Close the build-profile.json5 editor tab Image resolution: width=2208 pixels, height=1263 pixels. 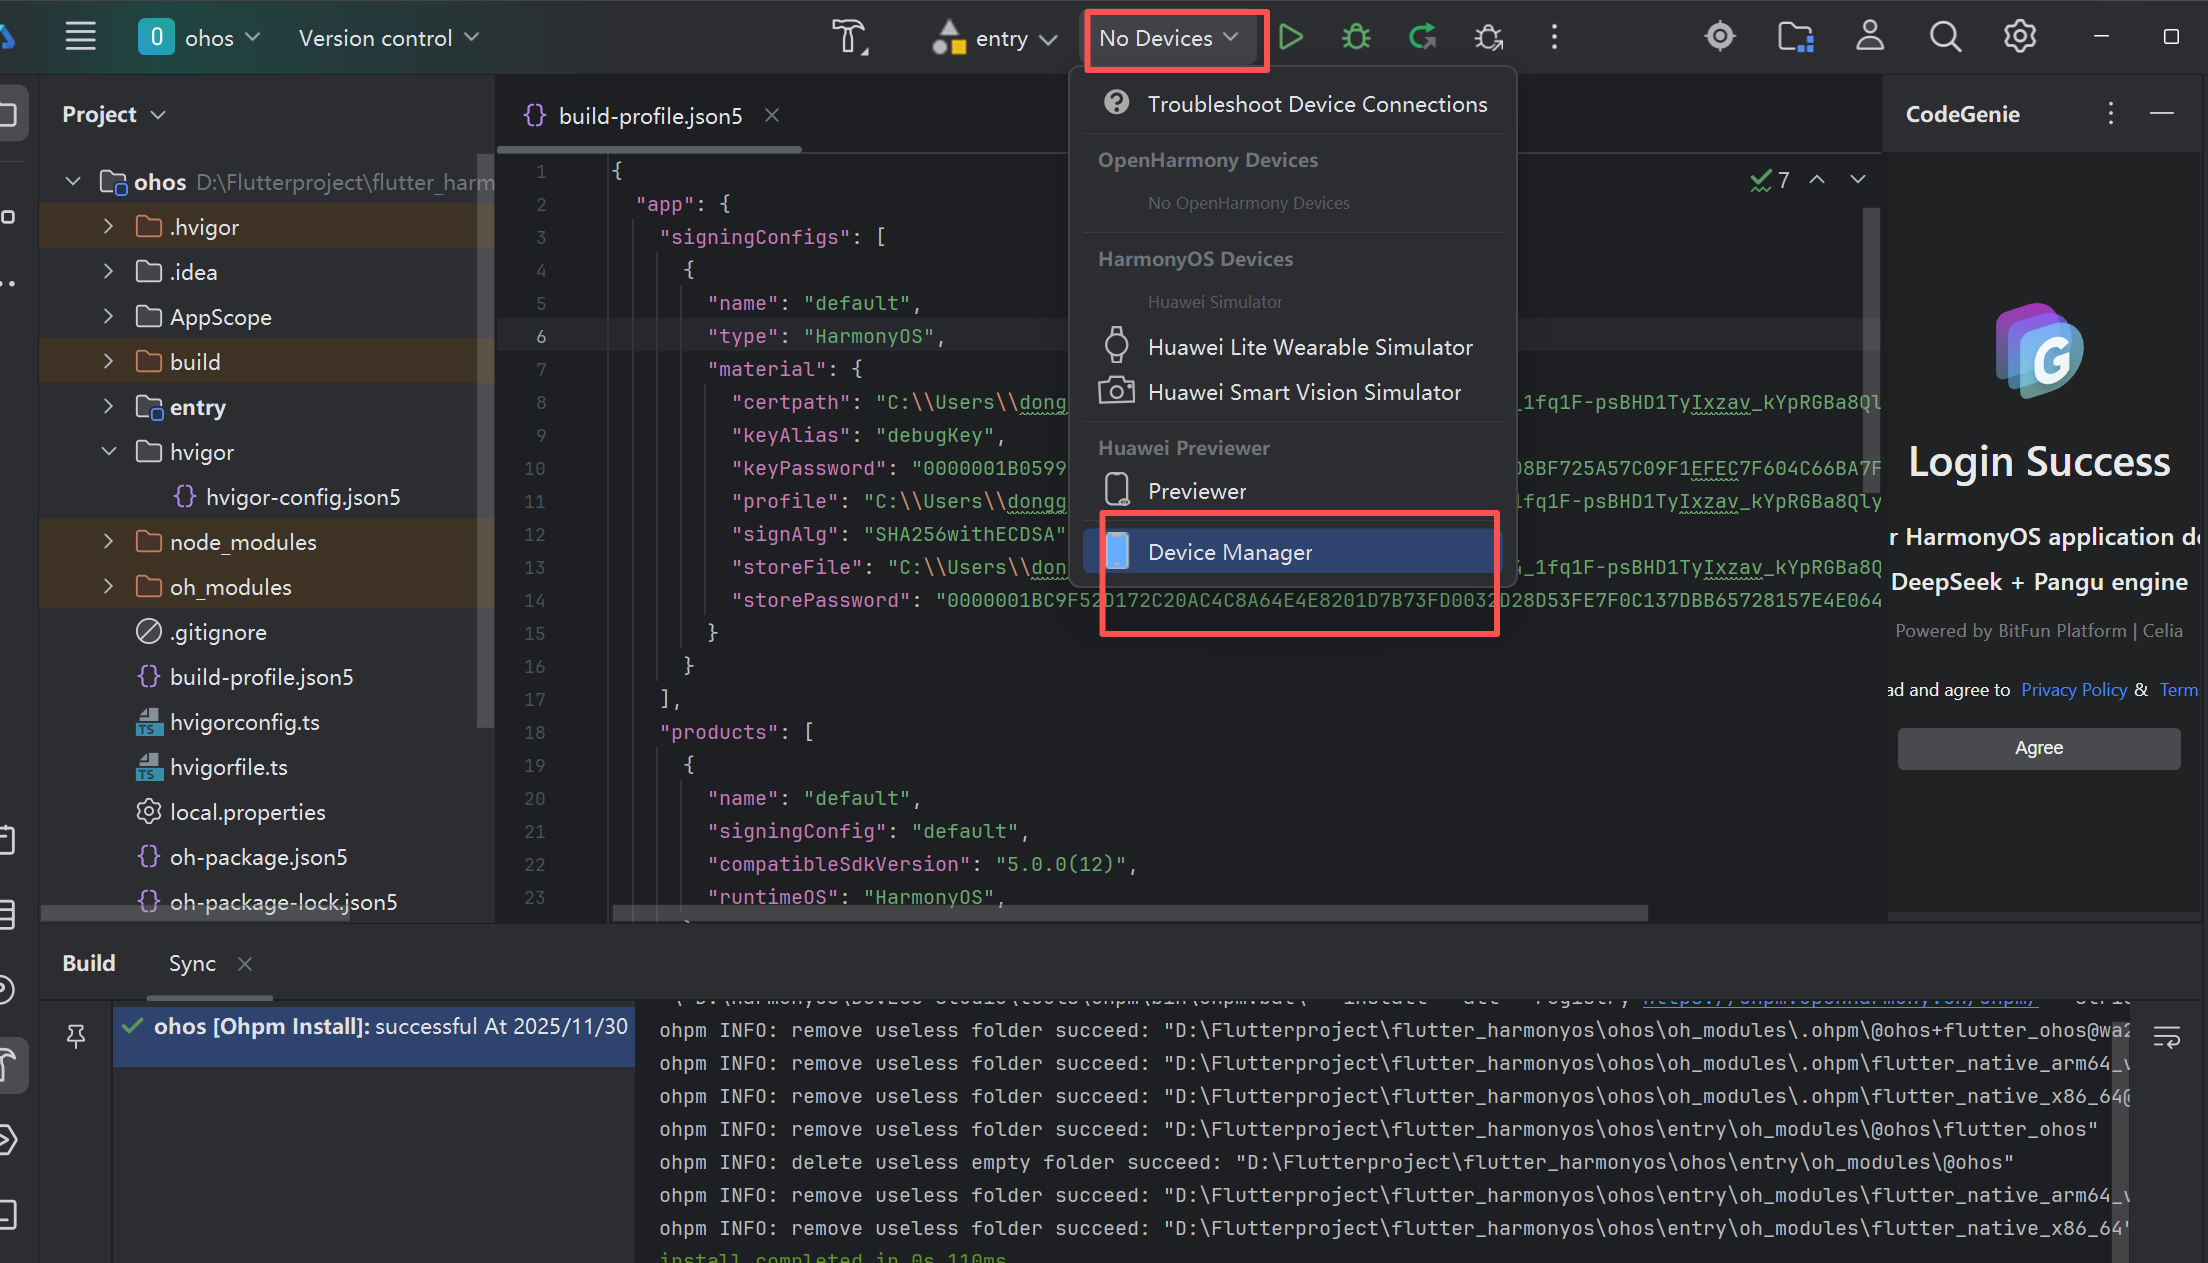(772, 116)
